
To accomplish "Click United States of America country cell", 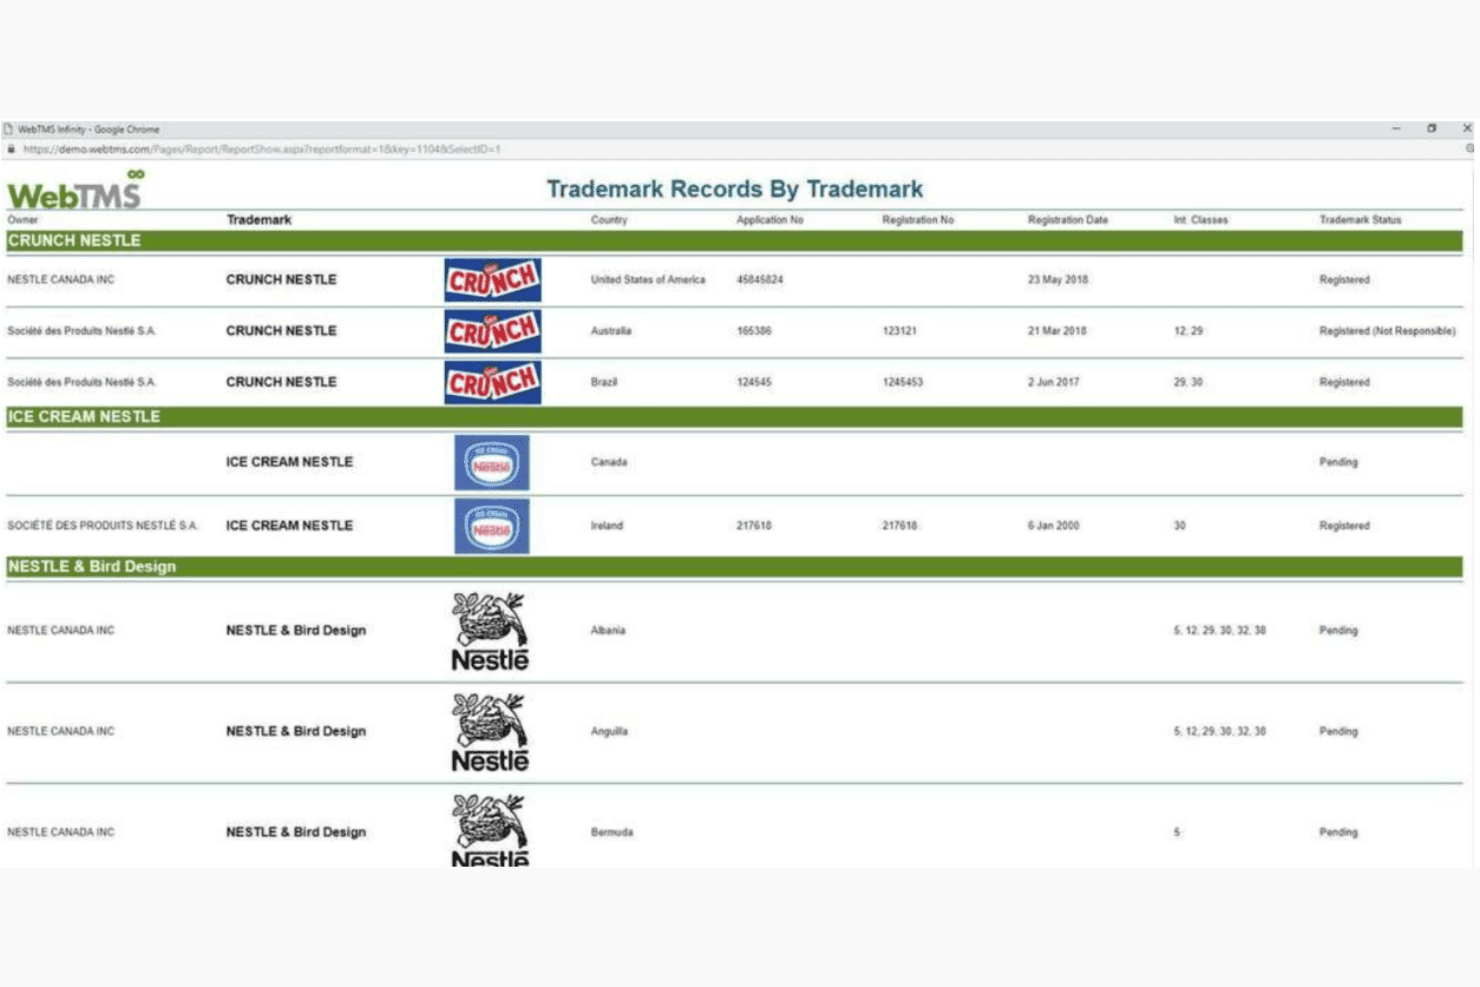I will (x=648, y=280).
